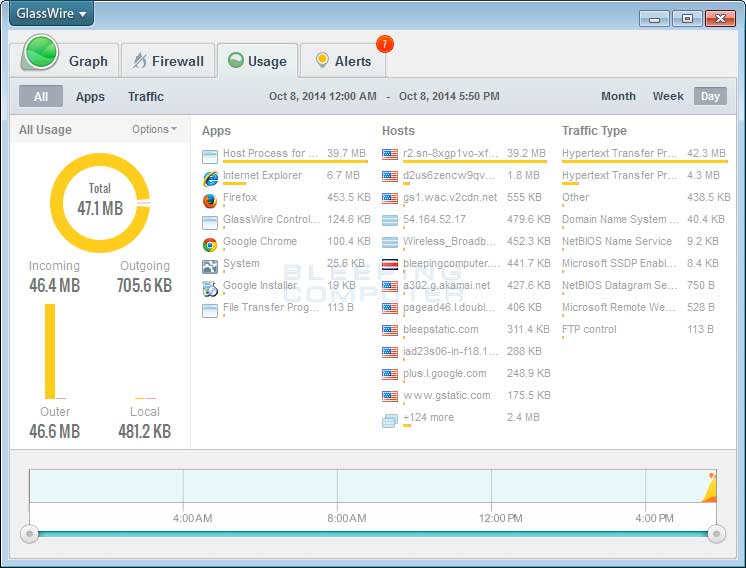Select the Apps usage filter

coord(90,97)
